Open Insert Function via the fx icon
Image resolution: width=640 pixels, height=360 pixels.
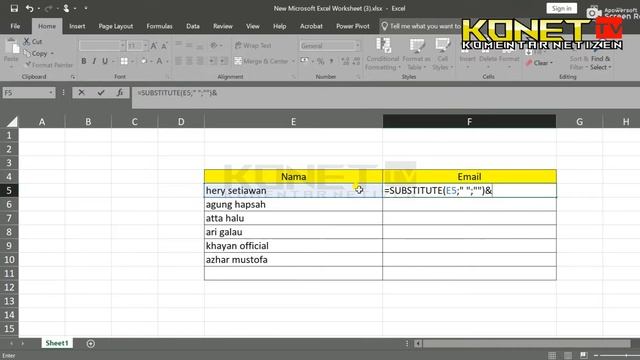(x=120, y=93)
